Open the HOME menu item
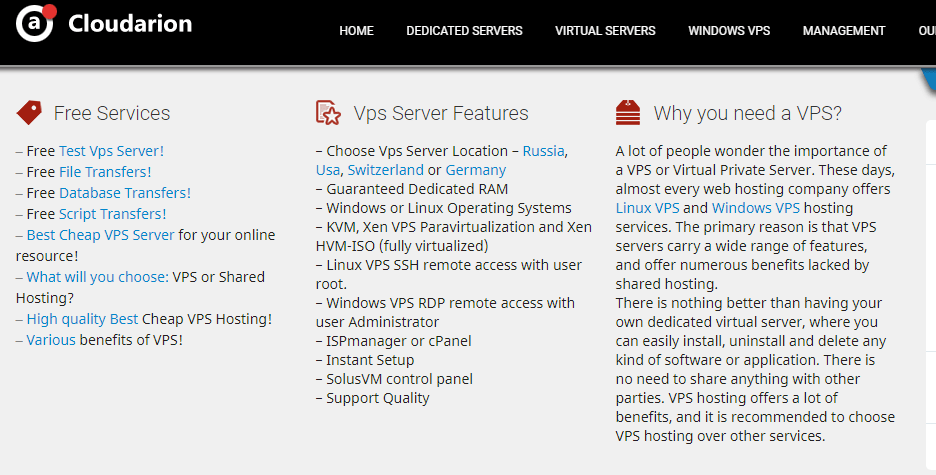936x475 pixels. (x=356, y=30)
